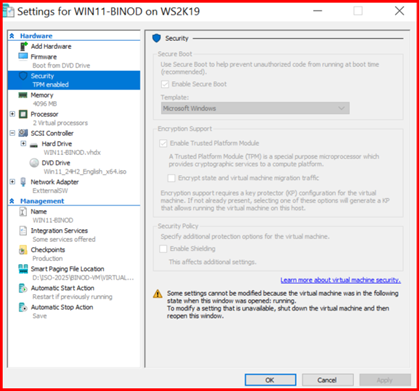Click the blue shield icon in Security header
The image size is (419, 391).
click(x=156, y=38)
